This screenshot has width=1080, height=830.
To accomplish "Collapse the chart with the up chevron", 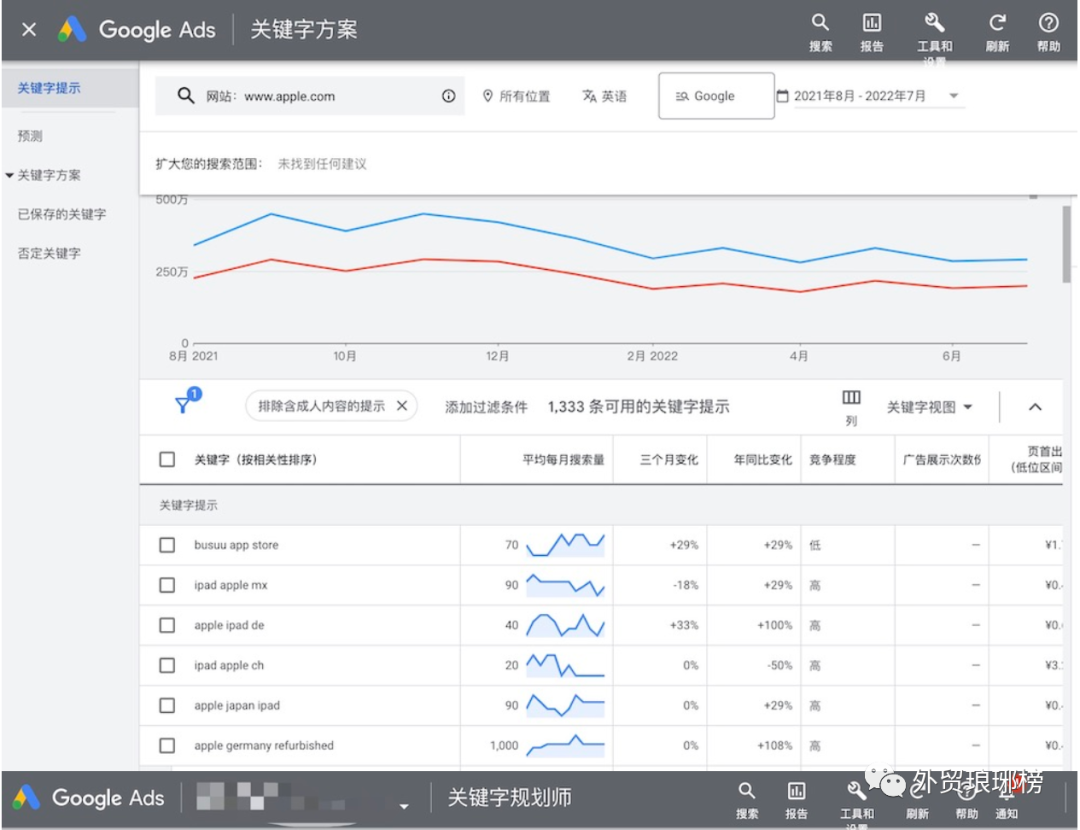I will click(x=1035, y=407).
